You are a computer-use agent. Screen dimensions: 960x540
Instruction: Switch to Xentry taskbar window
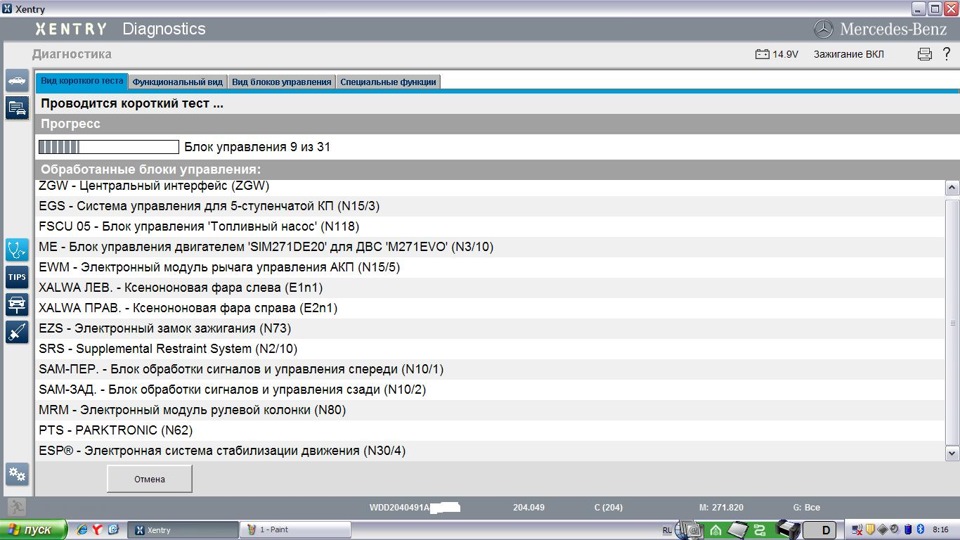(182, 530)
